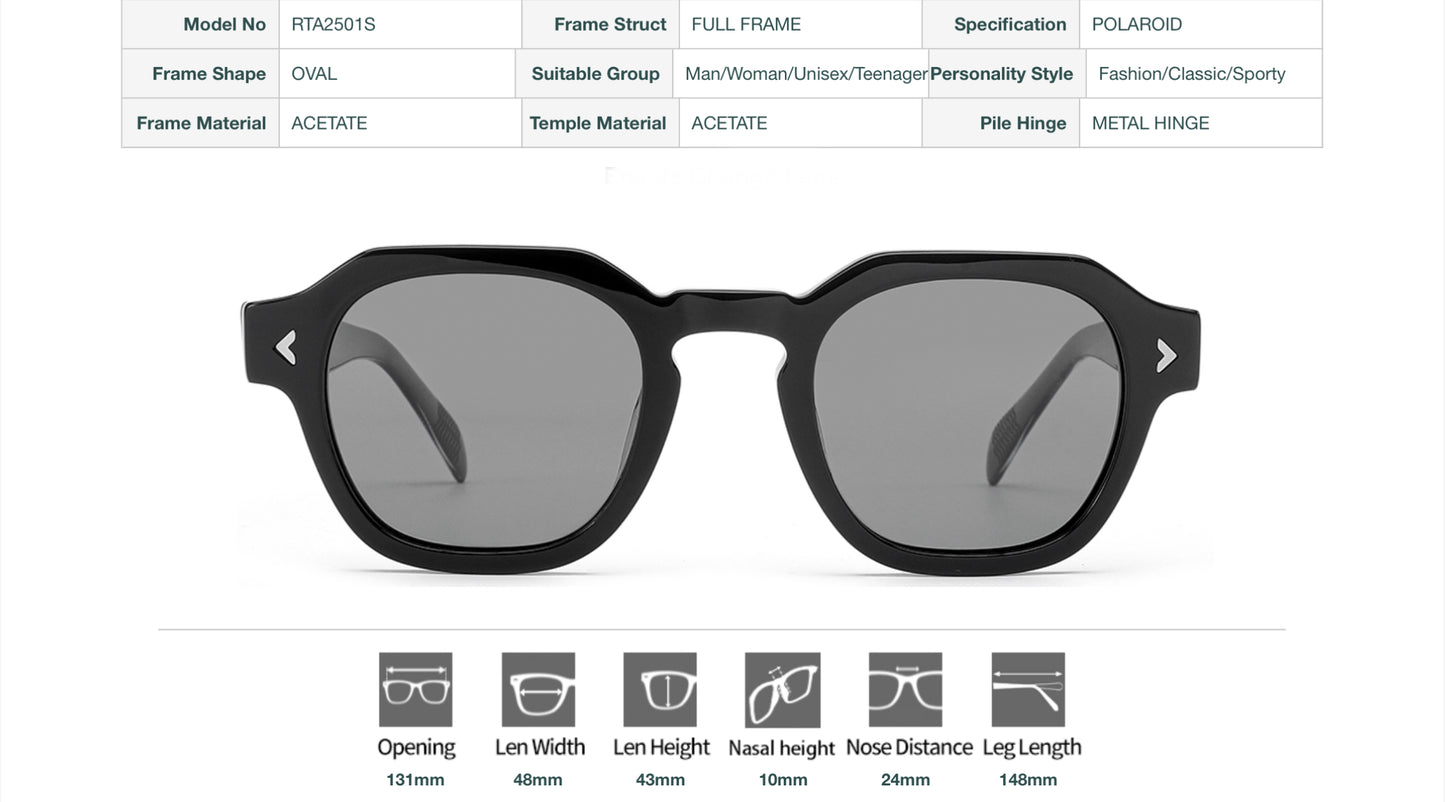Click the Frame Struct label
This screenshot has width=1445, height=802.
pyautogui.click(x=610, y=24)
